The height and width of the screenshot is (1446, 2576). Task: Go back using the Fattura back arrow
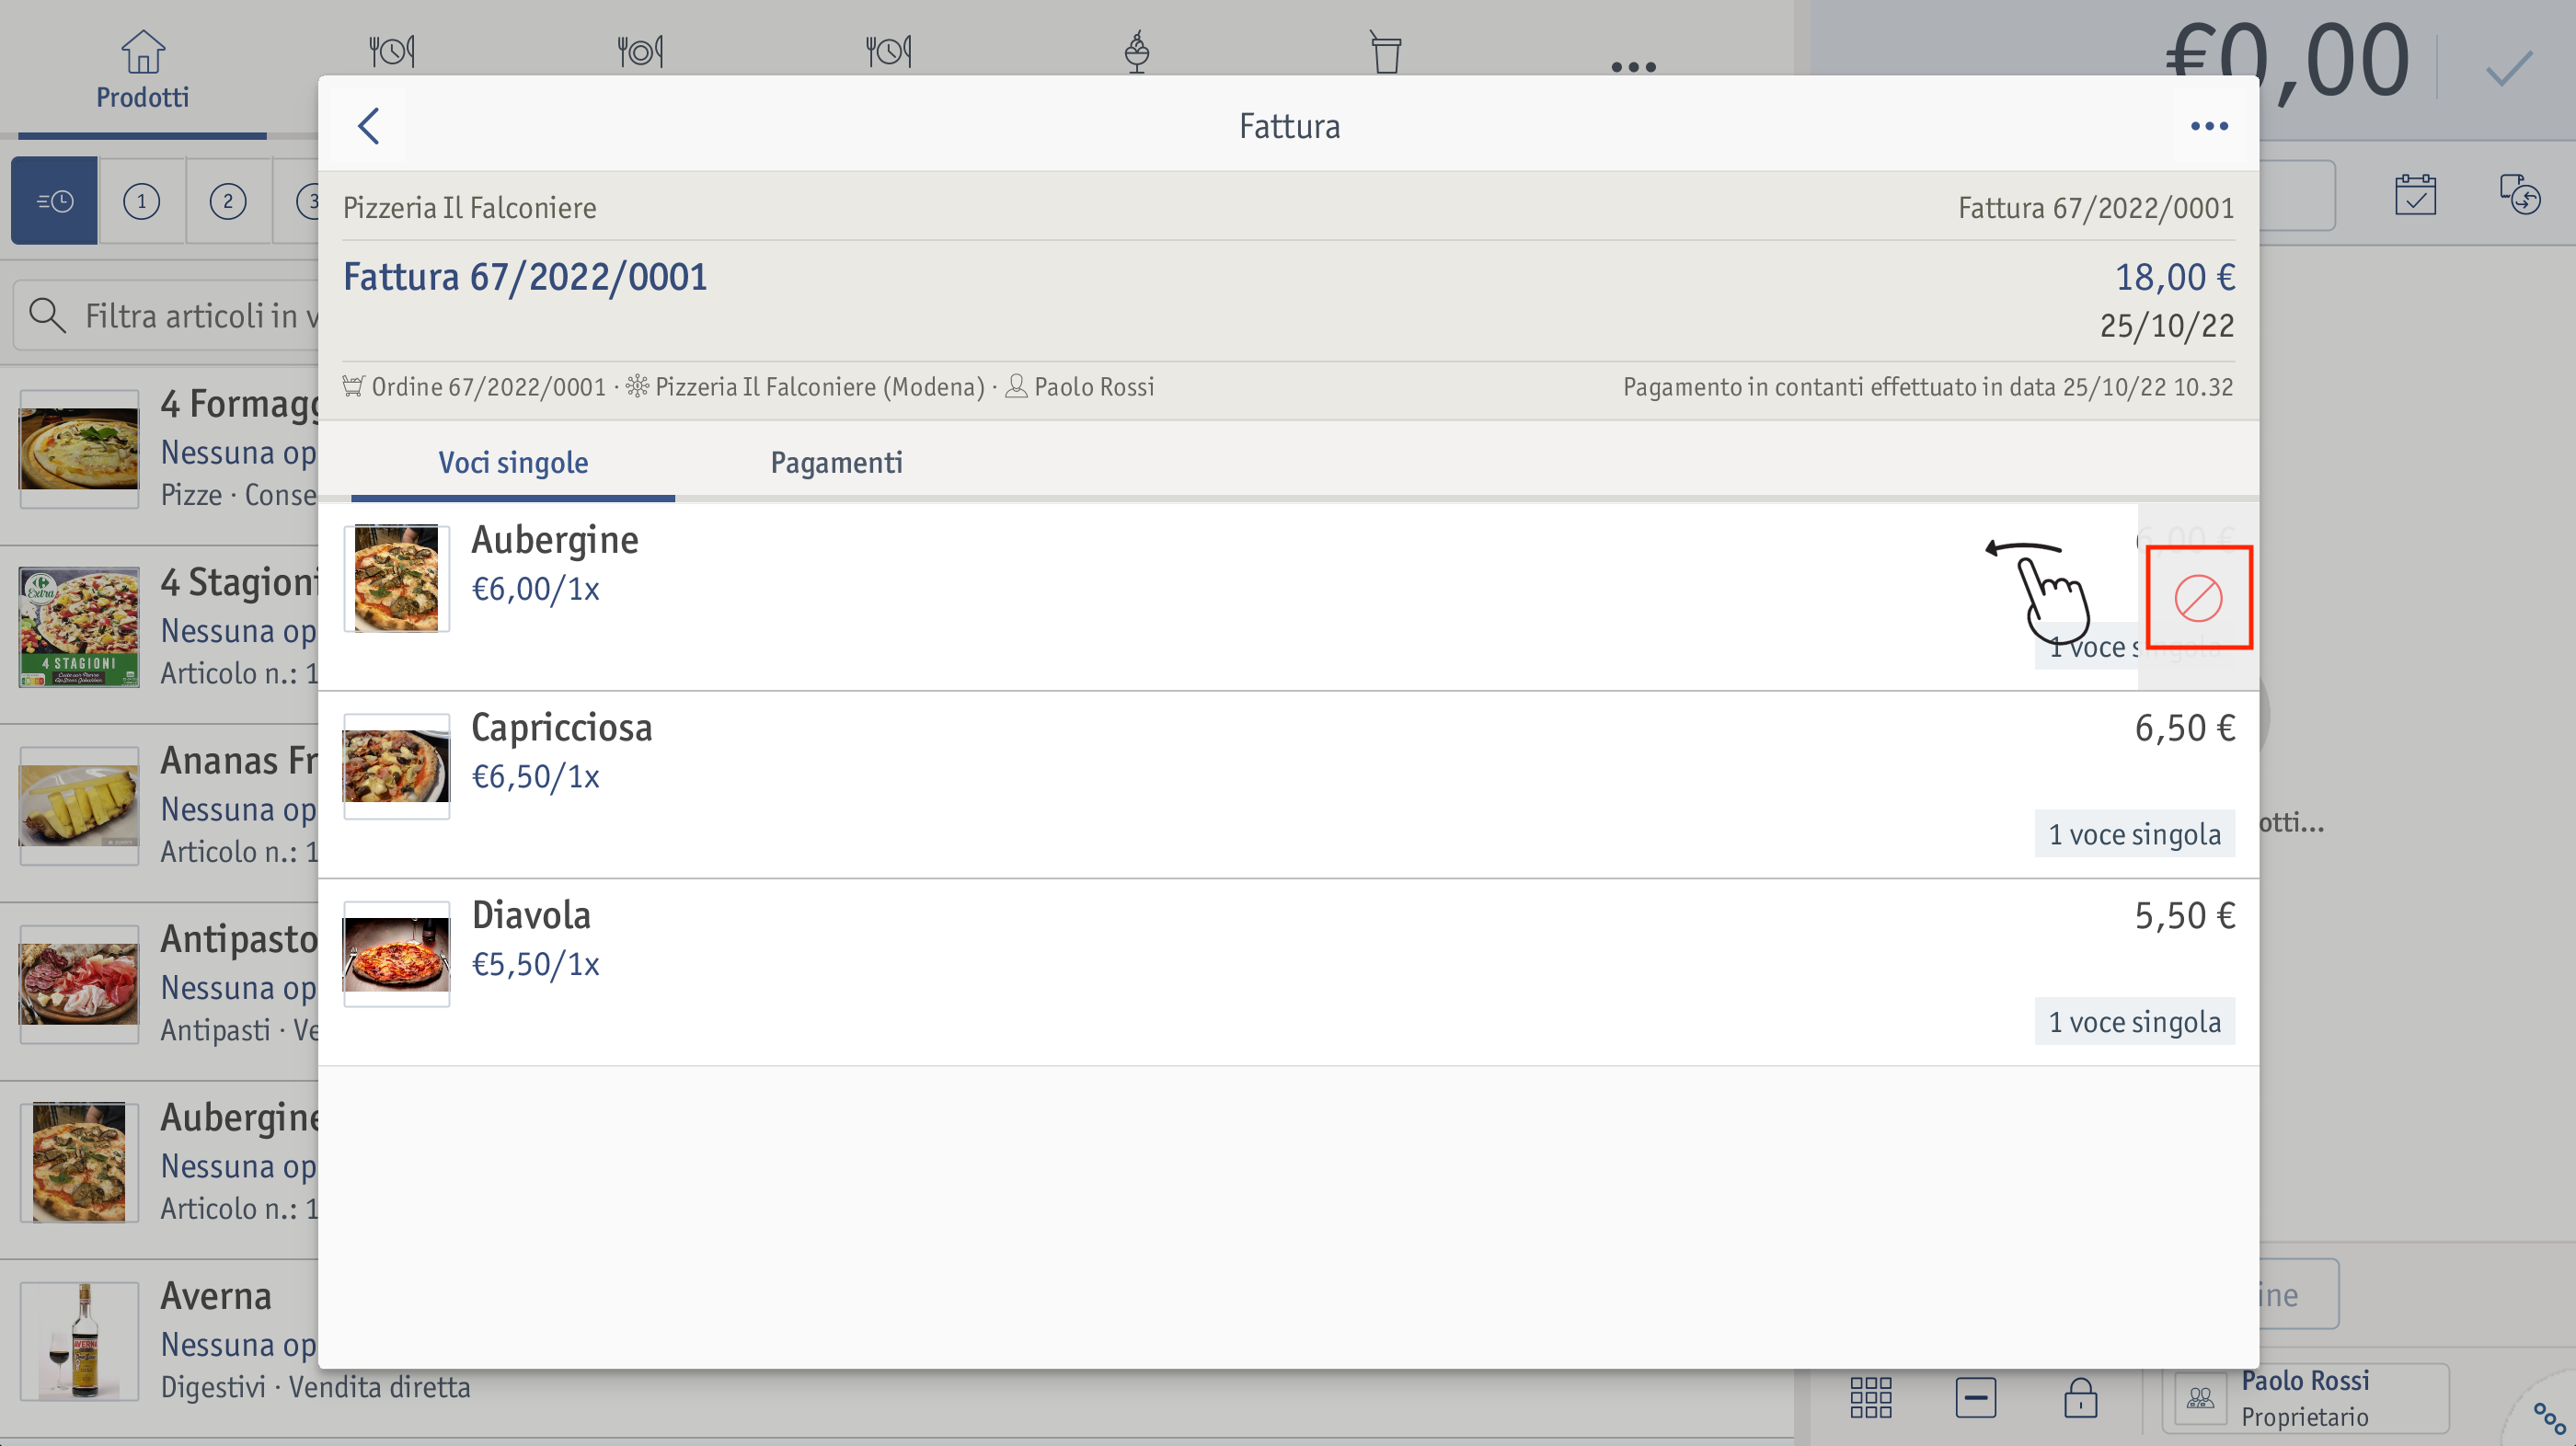369,127
